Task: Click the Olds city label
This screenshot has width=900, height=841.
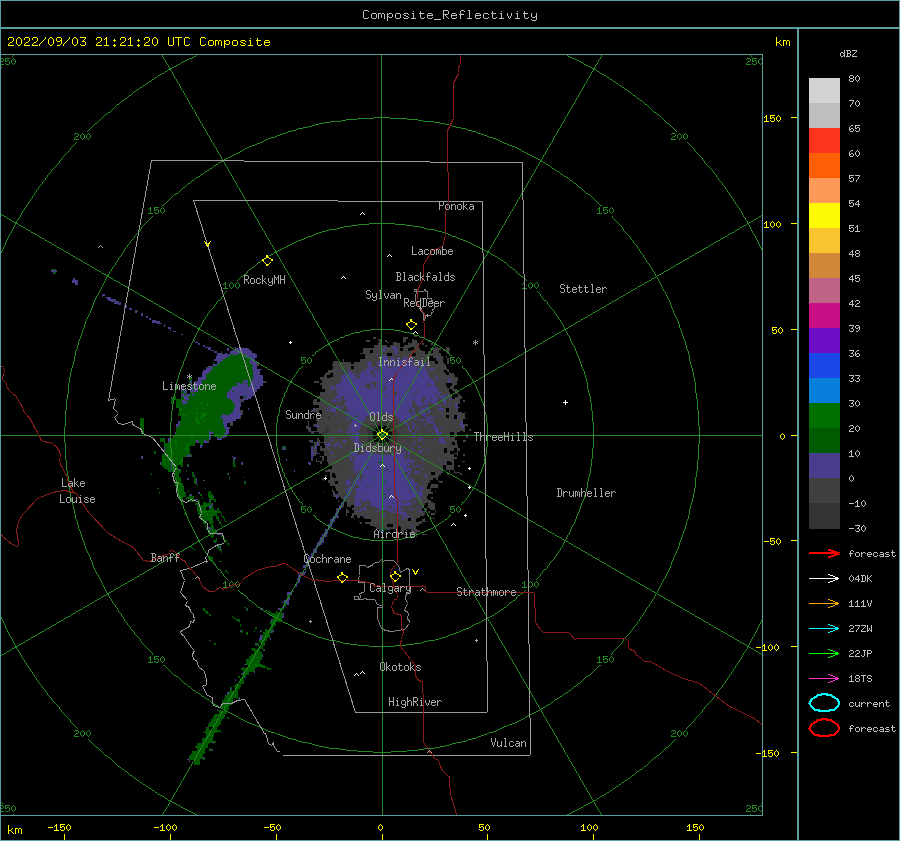Action: (381, 417)
